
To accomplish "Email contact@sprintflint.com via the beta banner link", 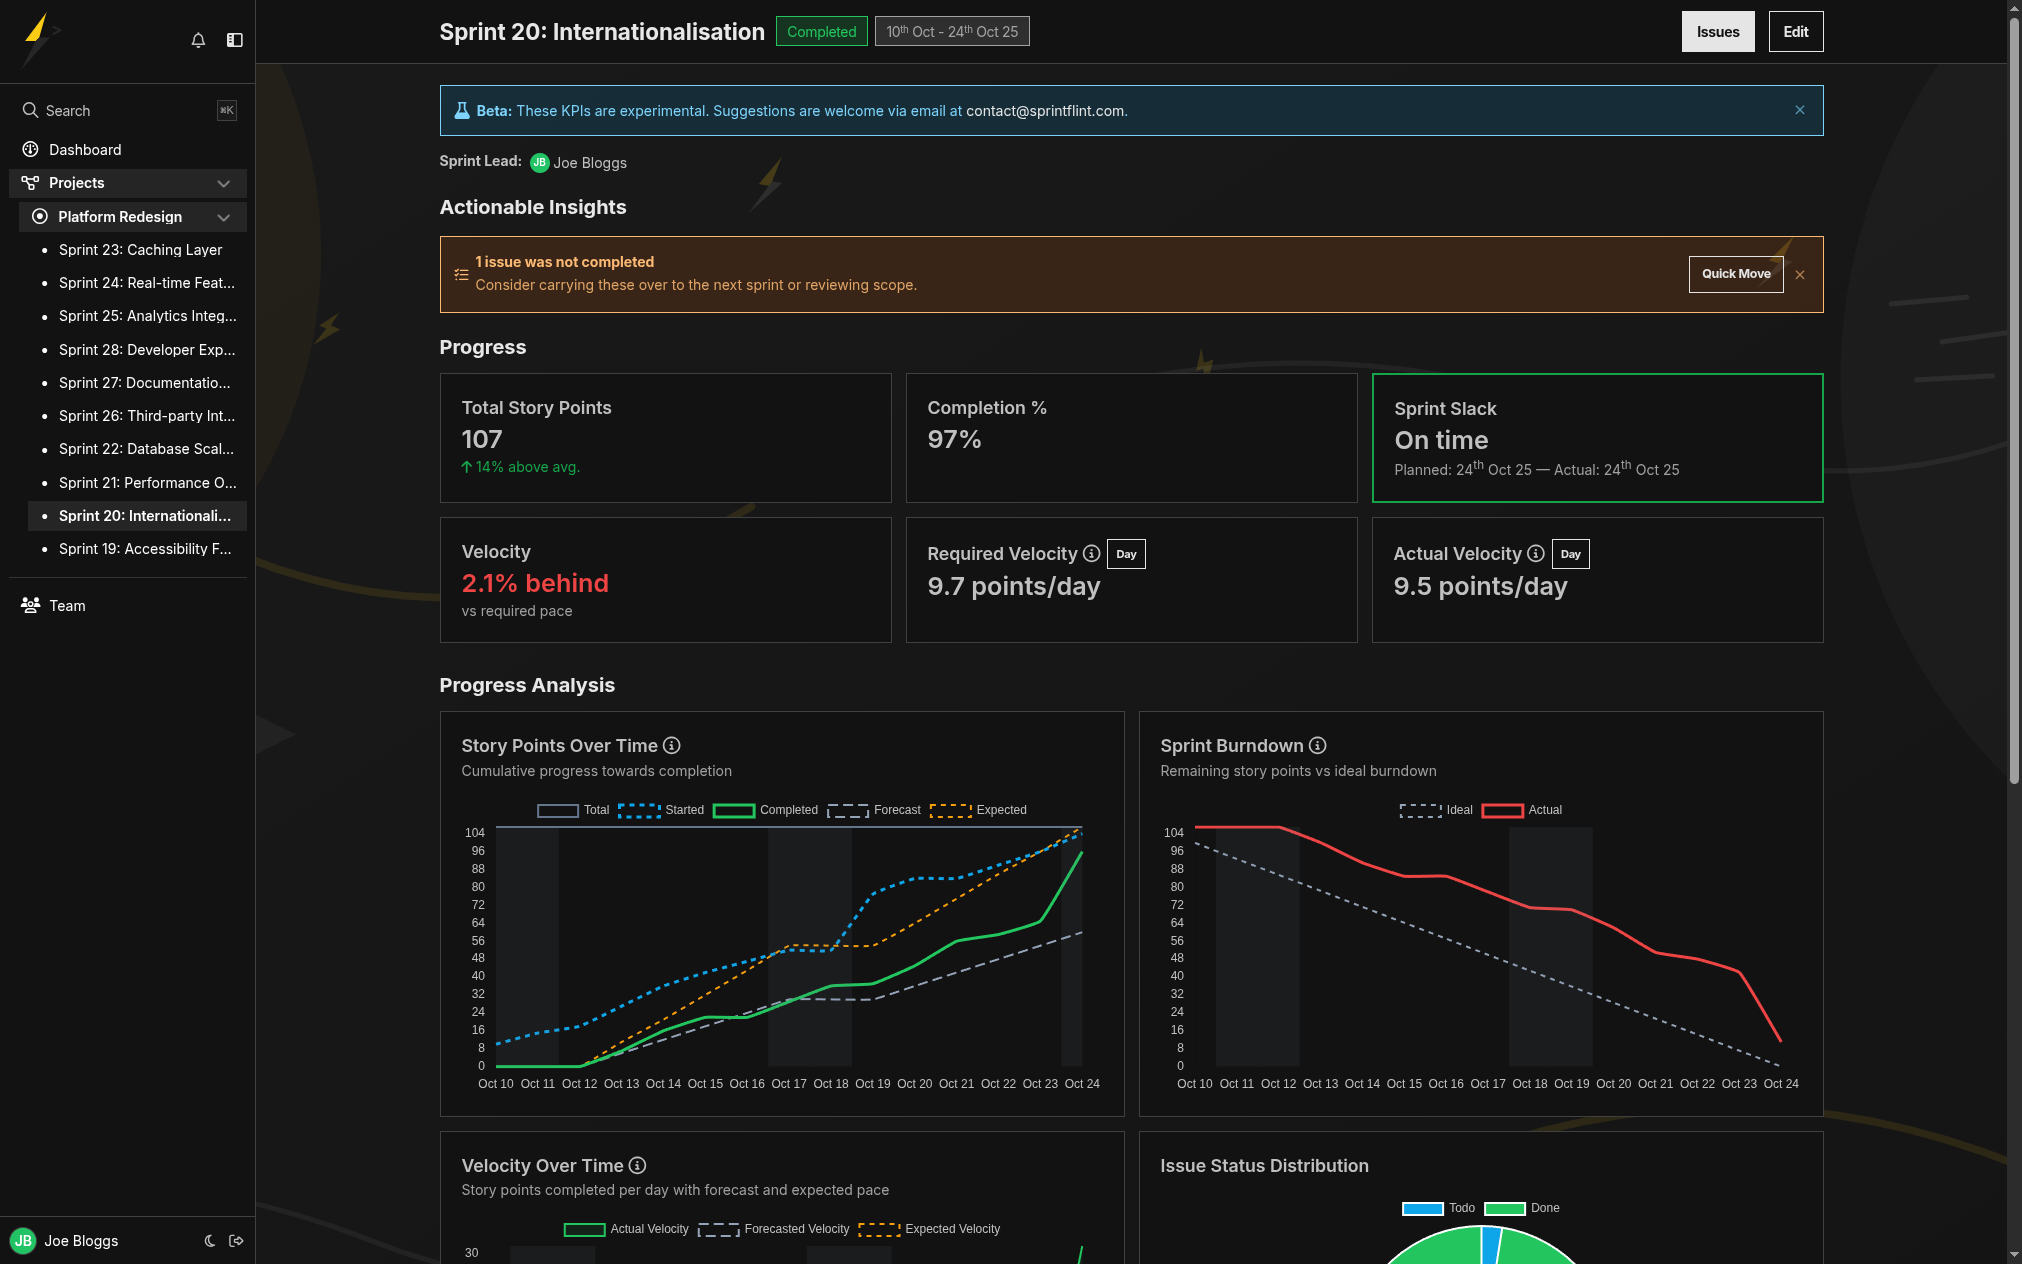I will (1044, 111).
